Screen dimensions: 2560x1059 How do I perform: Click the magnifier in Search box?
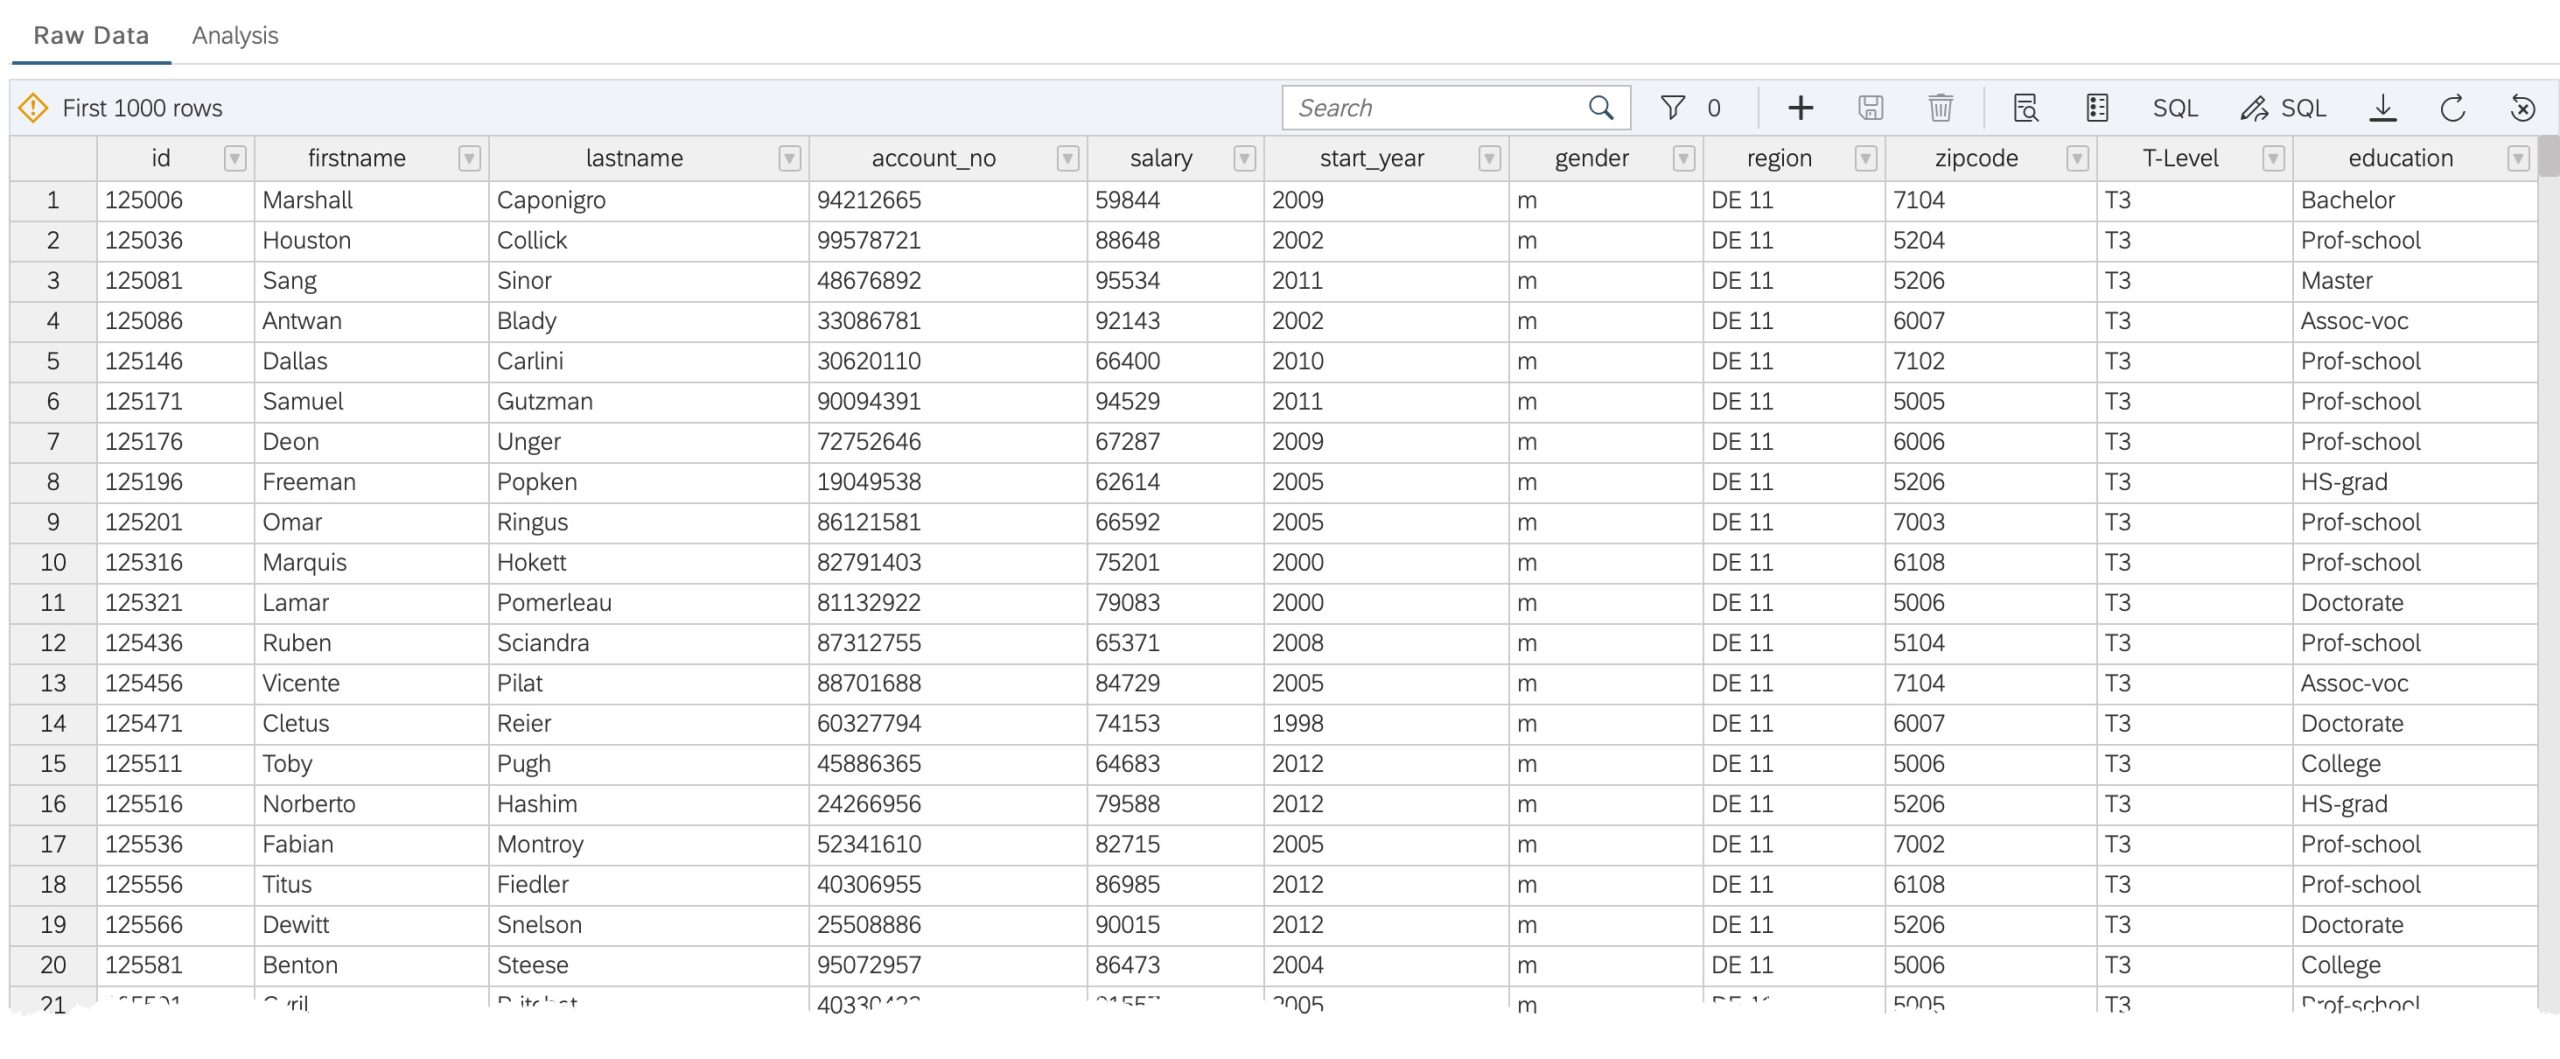[x=1601, y=108]
